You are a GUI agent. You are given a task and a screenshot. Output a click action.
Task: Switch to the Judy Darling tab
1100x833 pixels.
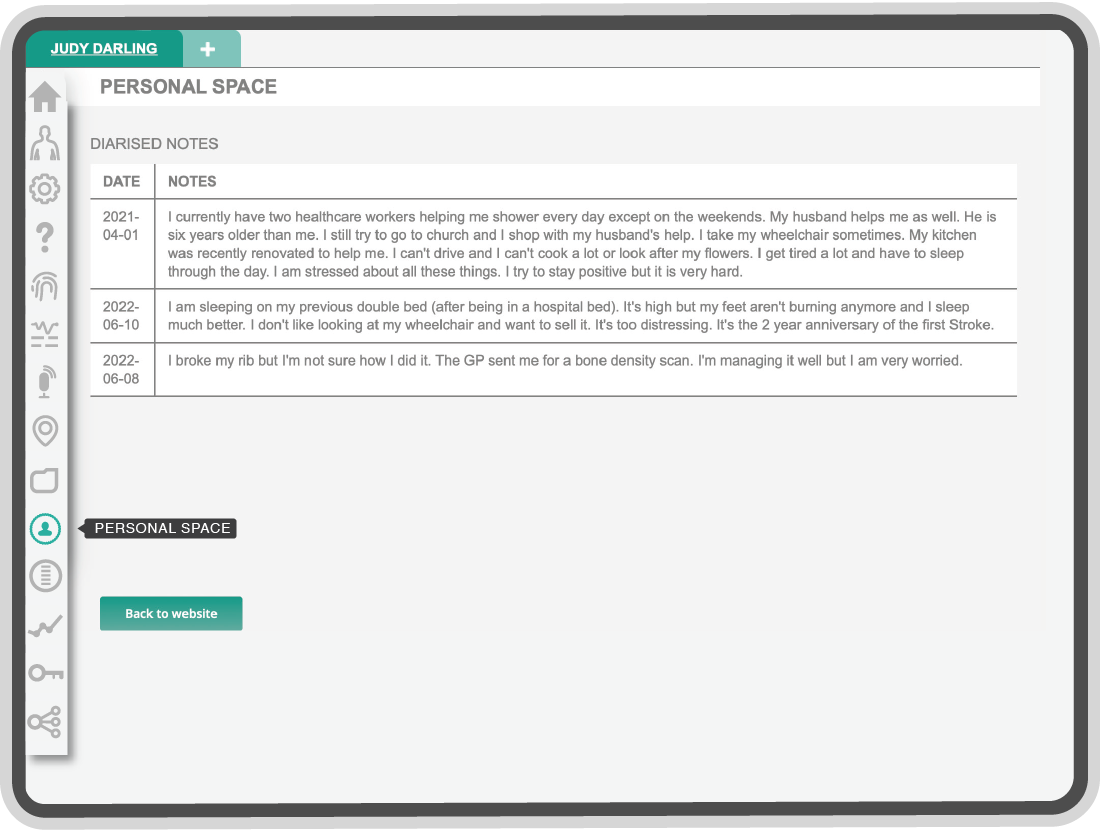[x=104, y=48]
